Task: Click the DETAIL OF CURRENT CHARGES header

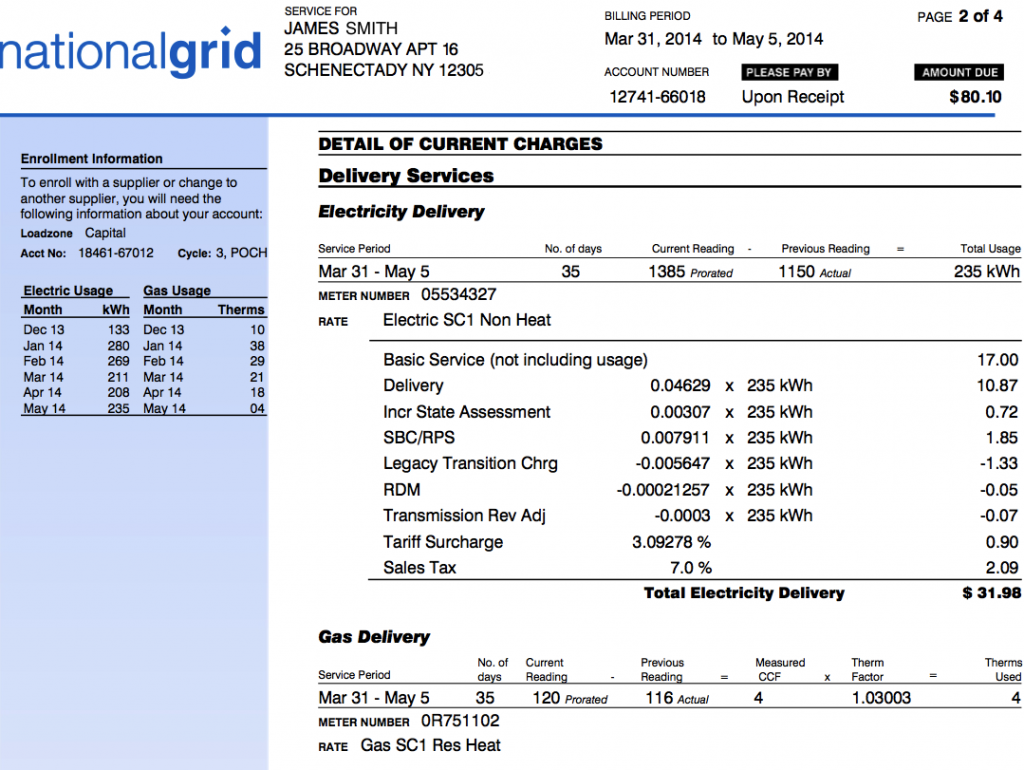Action: tap(460, 143)
